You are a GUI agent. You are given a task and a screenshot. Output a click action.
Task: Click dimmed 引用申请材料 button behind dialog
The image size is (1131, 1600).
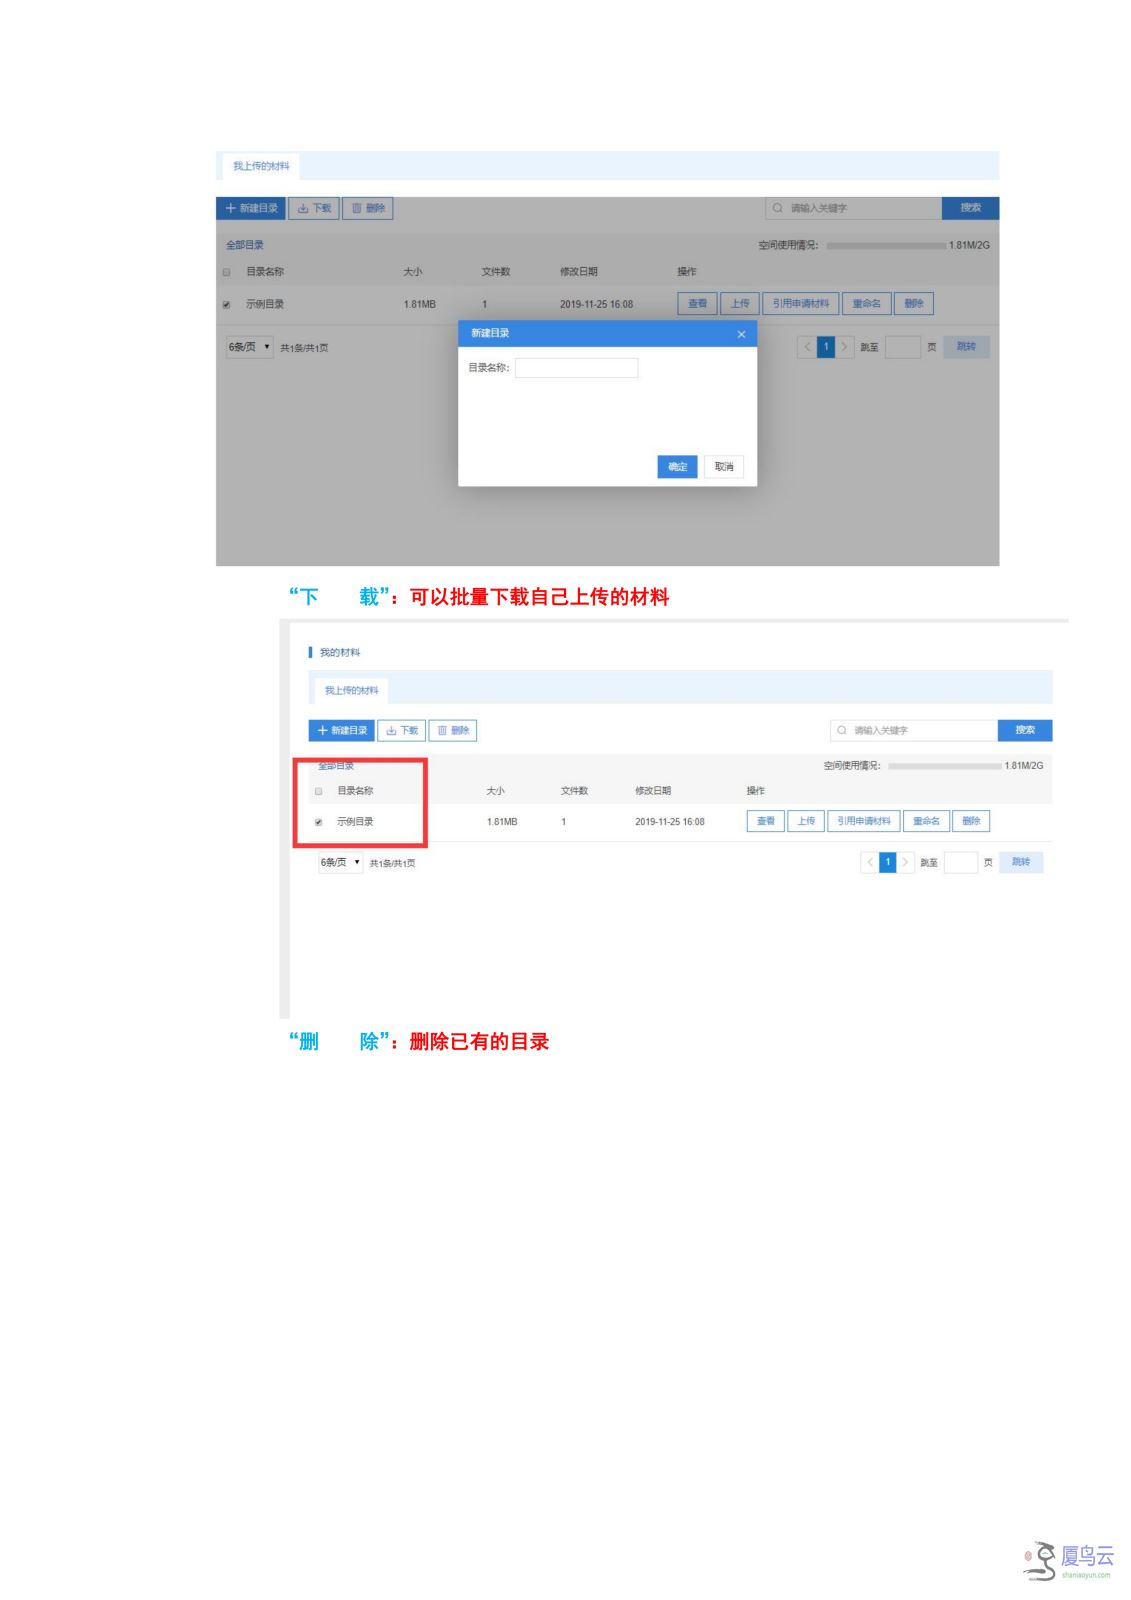pyautogui.click(x=801, y=304)
